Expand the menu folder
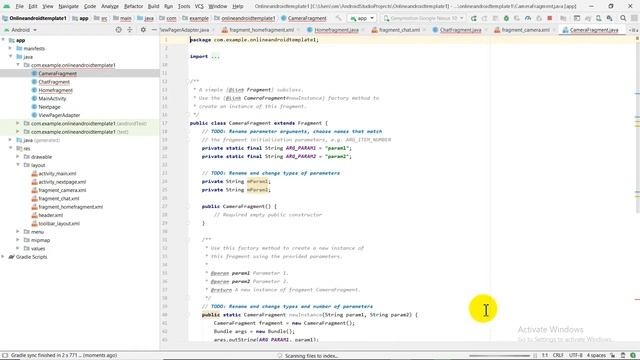The height and width of the screenshot is (360, 640). (18, 231)
